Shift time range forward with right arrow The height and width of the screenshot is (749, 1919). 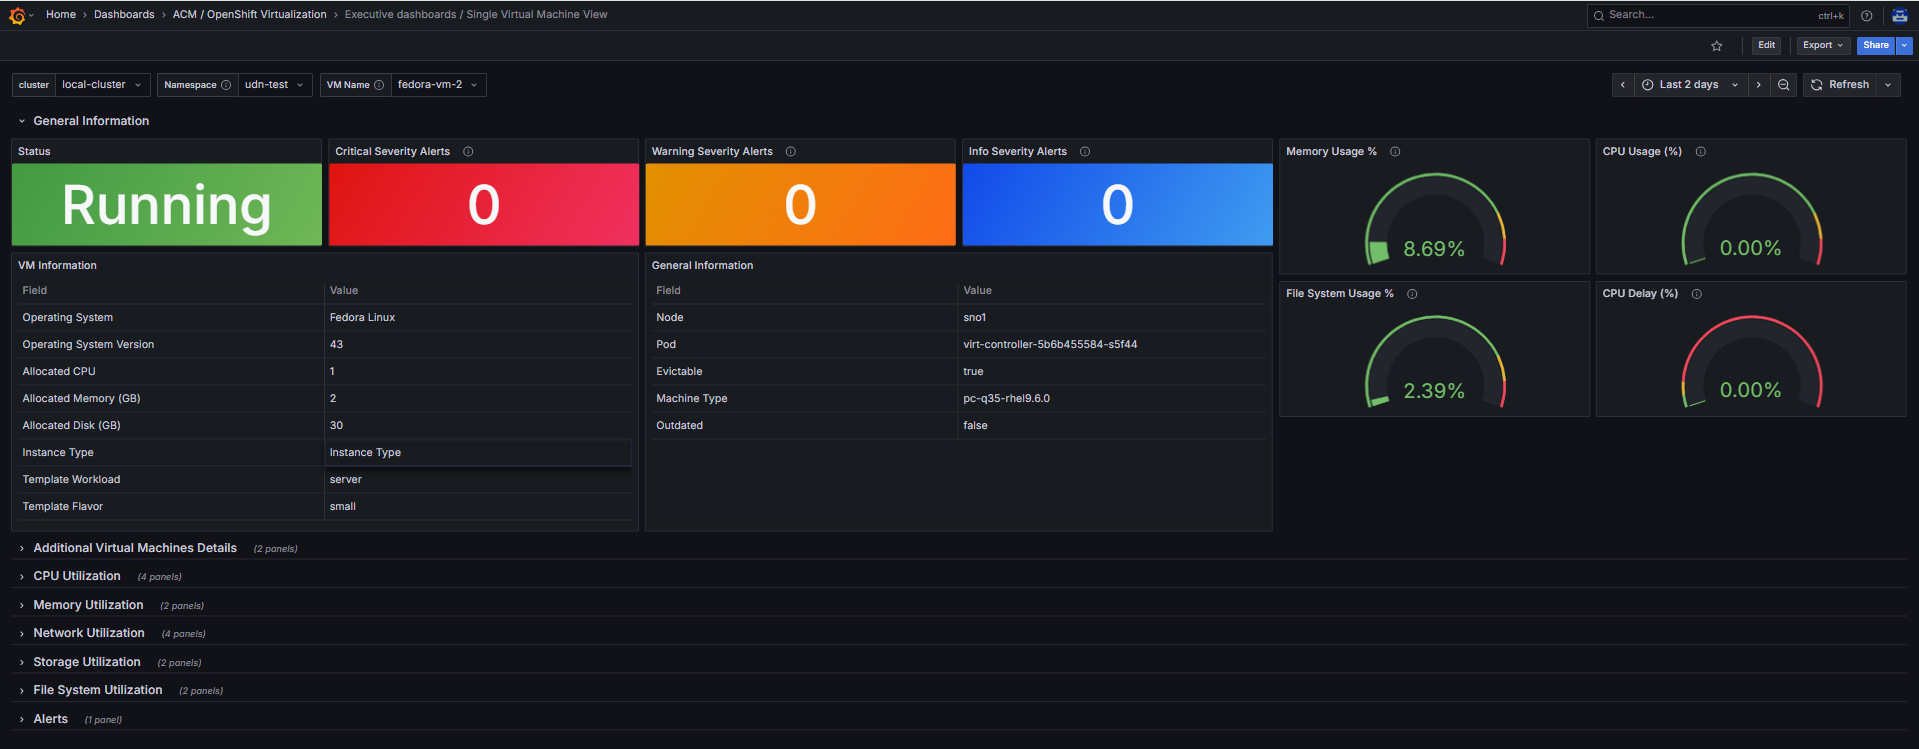[1758, 85]
